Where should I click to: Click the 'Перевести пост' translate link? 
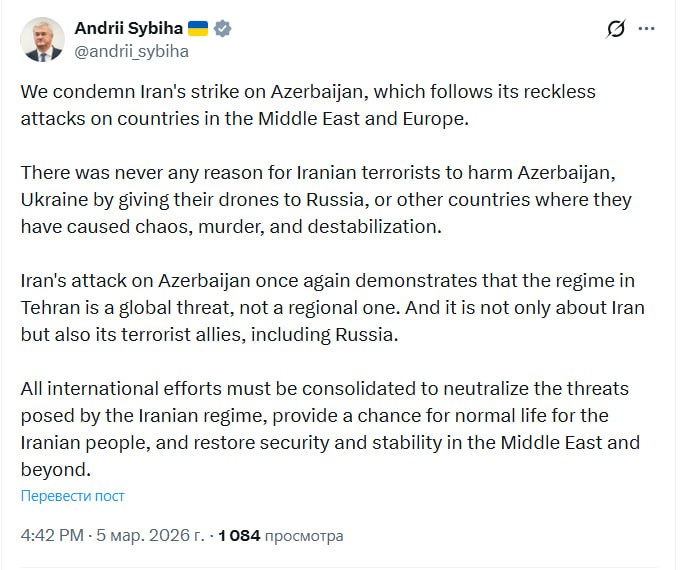pyautogui.click(x=72, y=495)
